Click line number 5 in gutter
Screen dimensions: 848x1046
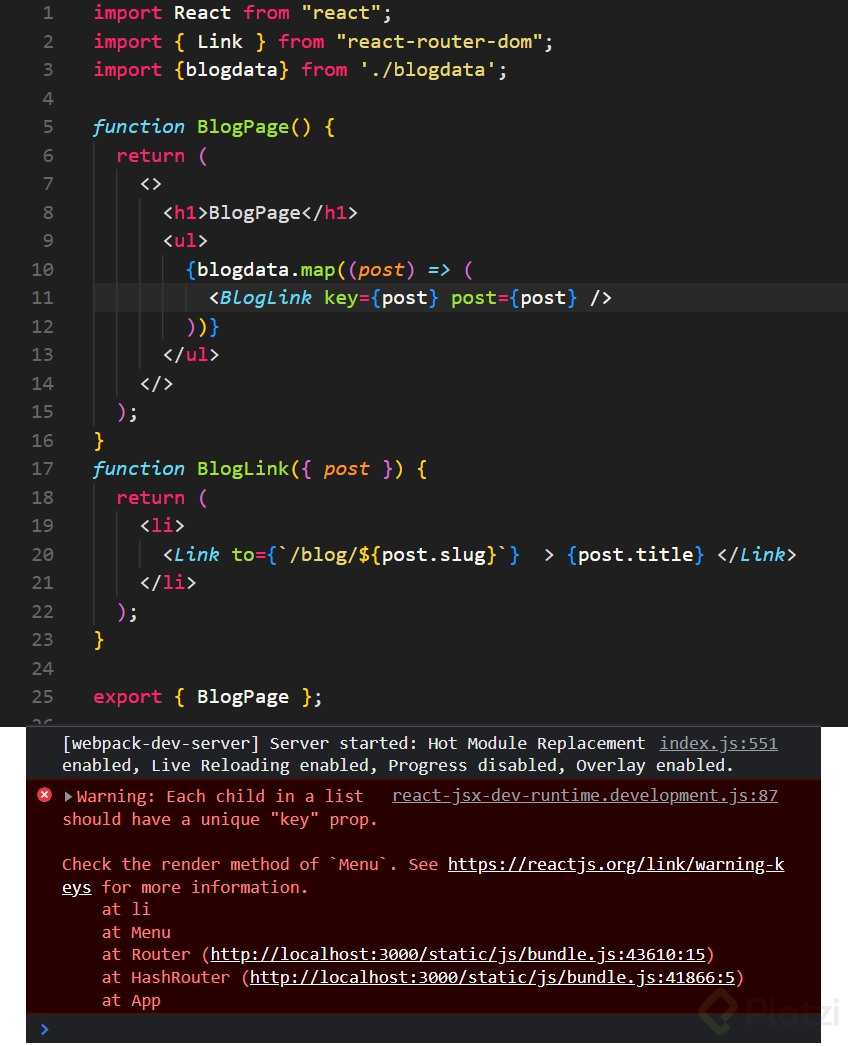coord(47,127)
